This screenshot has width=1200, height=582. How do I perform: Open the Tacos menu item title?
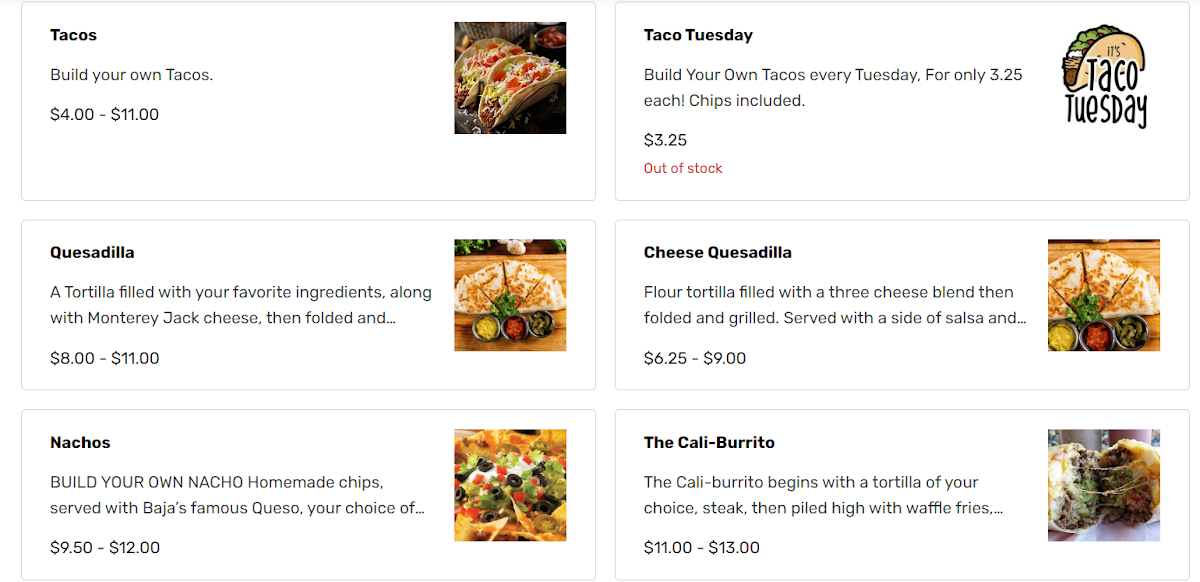click(73, 35)
